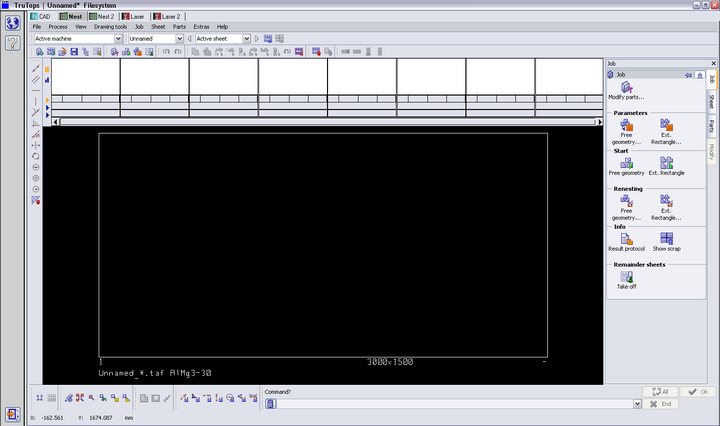The height and width of the screenshot is (426, 720).
Task: Switch to the Laser tab
Action: pyautogui.click(x=133, y=17)
